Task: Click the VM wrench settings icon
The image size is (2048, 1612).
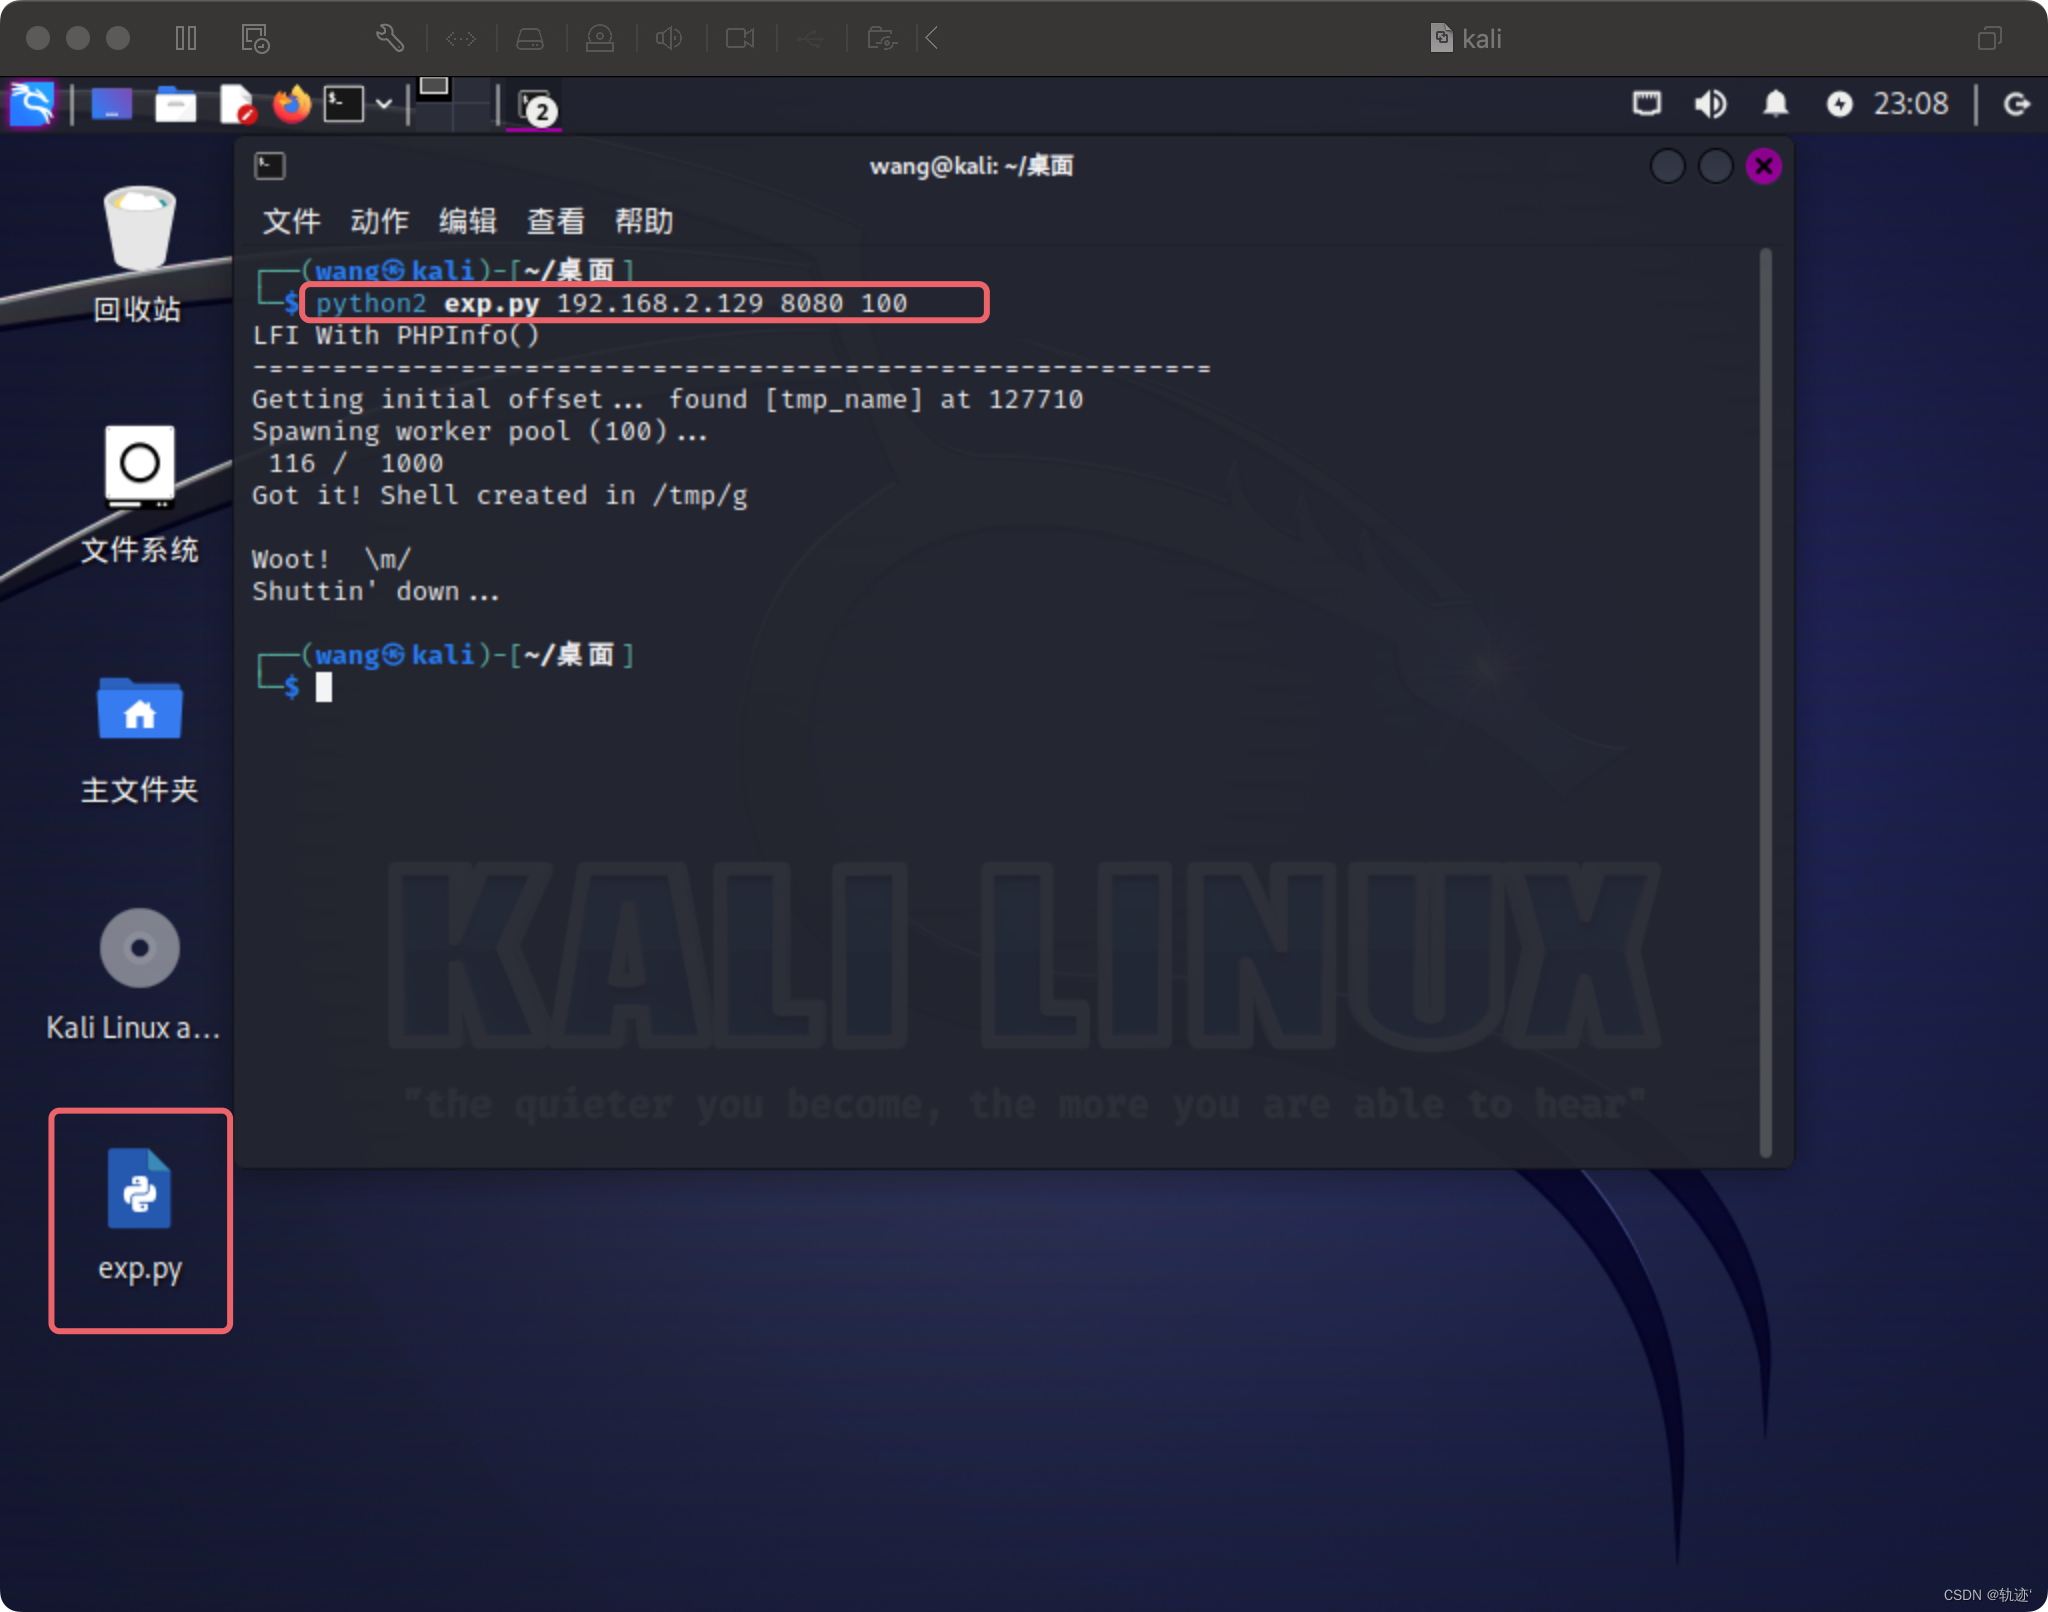Action: point(389,39)
